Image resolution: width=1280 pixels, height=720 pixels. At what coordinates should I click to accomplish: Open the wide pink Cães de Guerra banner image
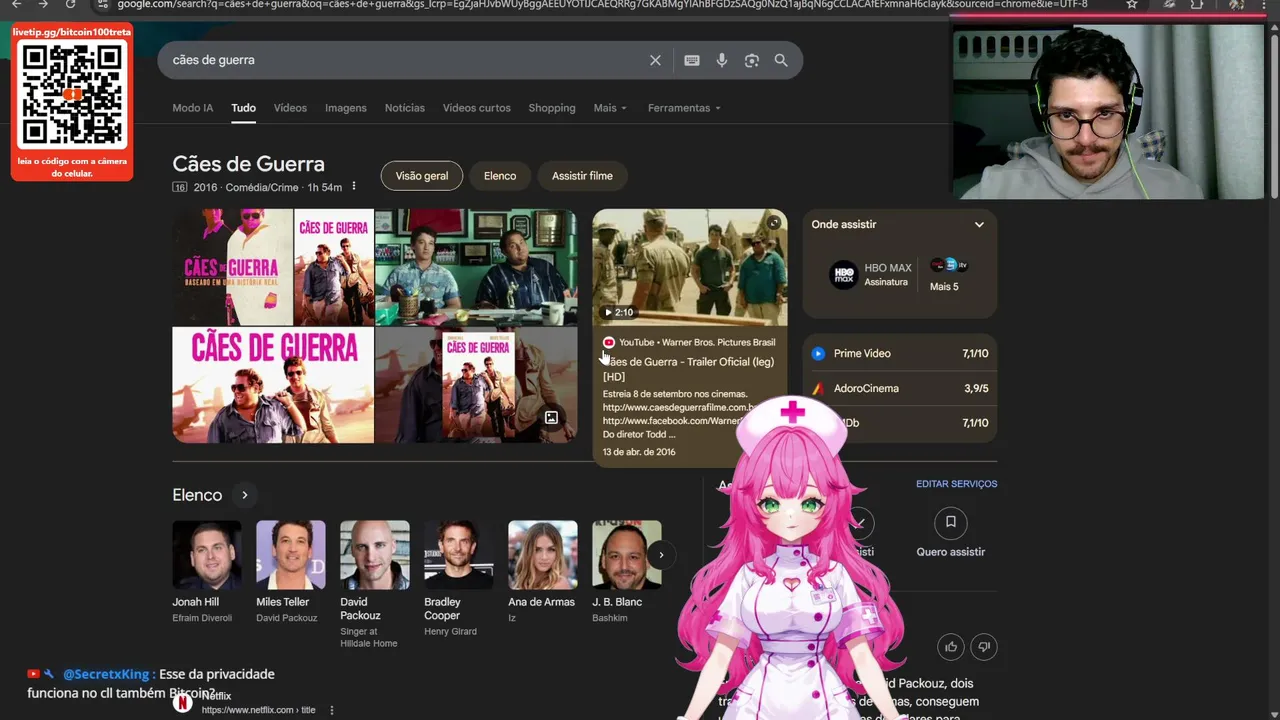pyautogui.click(x=273, y=385)
